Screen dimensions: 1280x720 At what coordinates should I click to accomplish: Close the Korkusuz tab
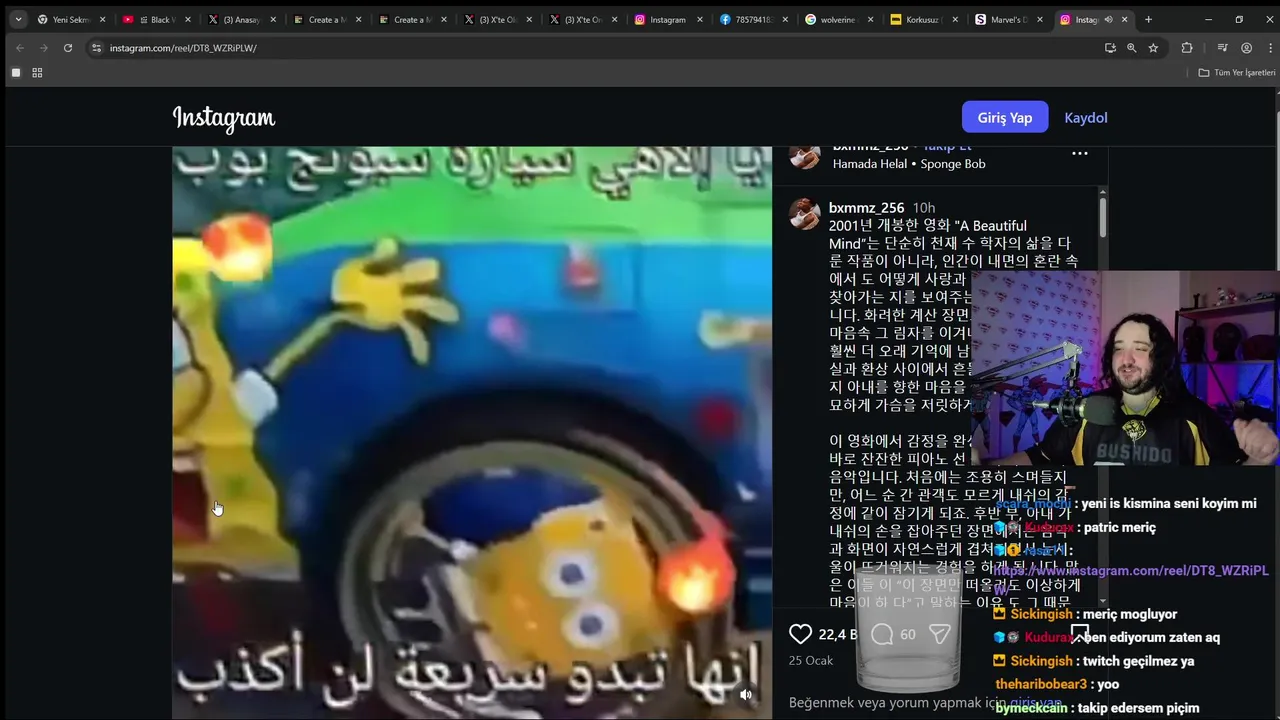[x=955, y=19]
